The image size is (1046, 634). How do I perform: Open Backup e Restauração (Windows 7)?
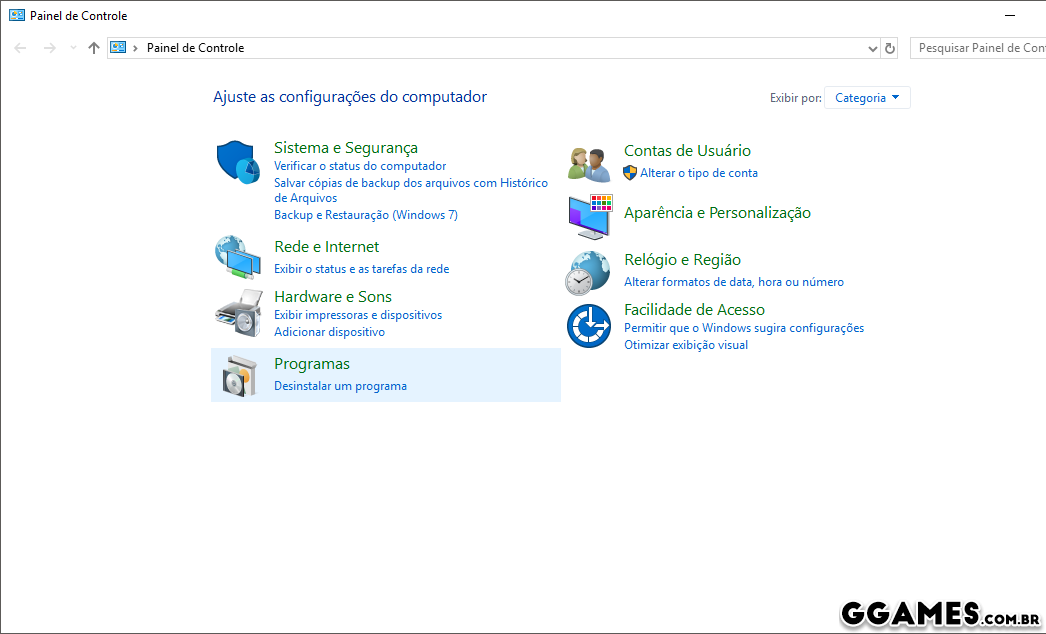[366, 215]
